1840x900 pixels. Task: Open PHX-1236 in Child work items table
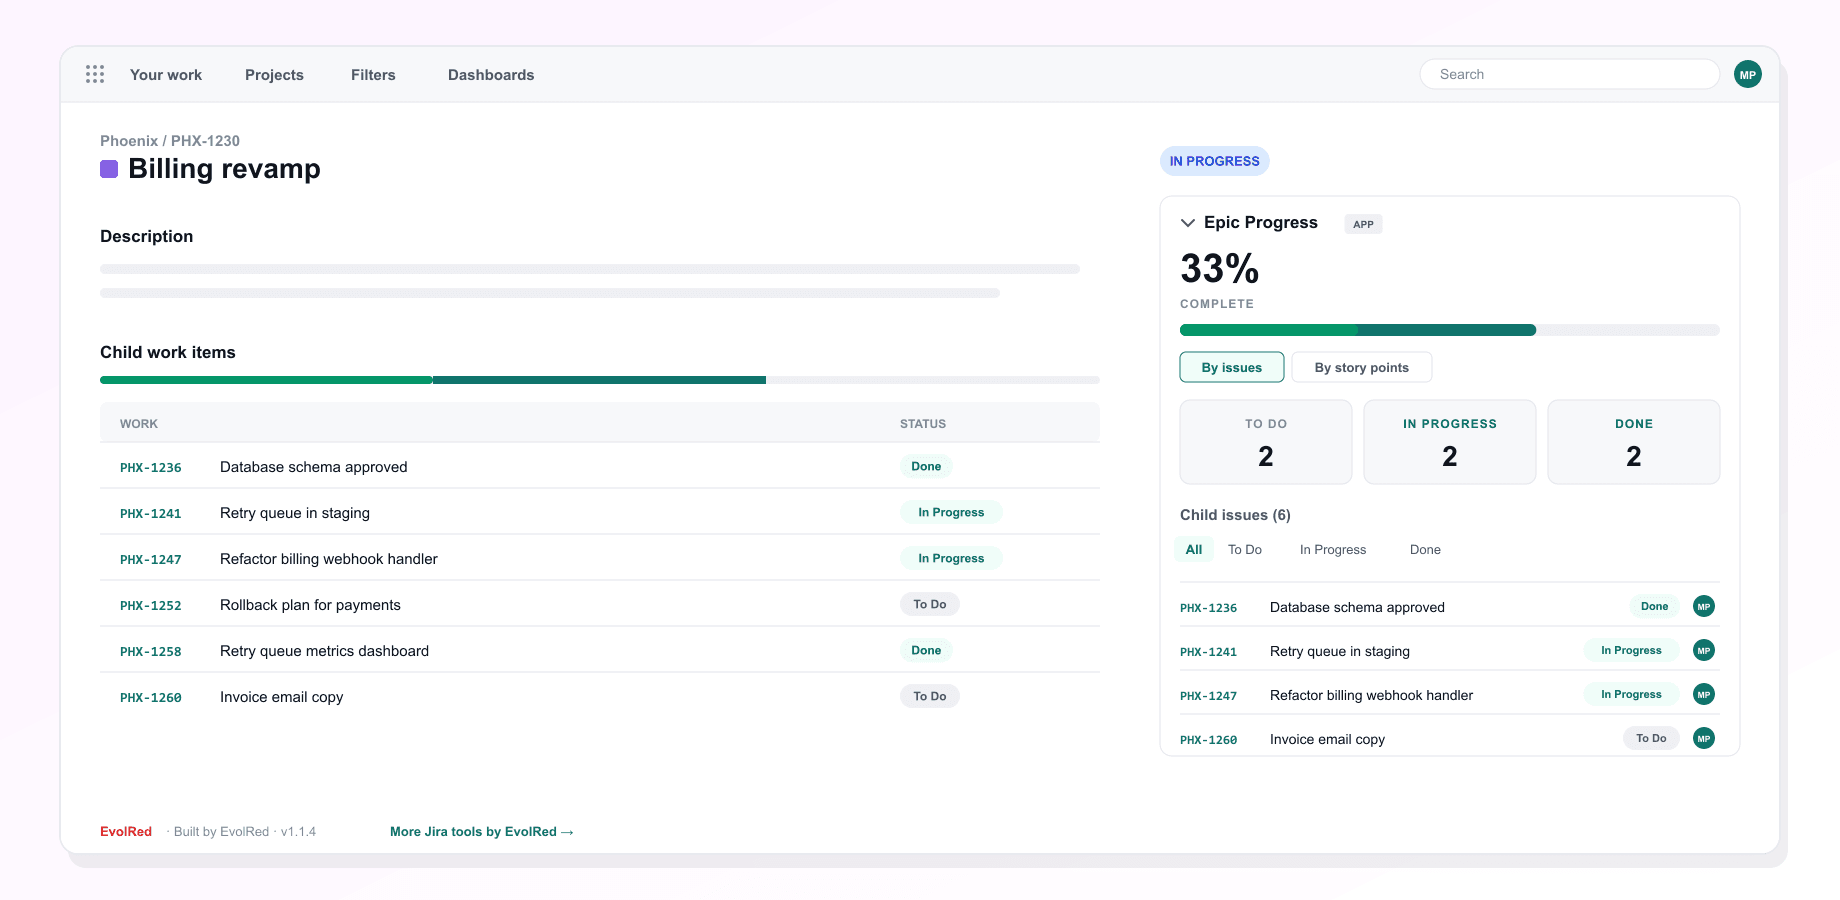151,467
